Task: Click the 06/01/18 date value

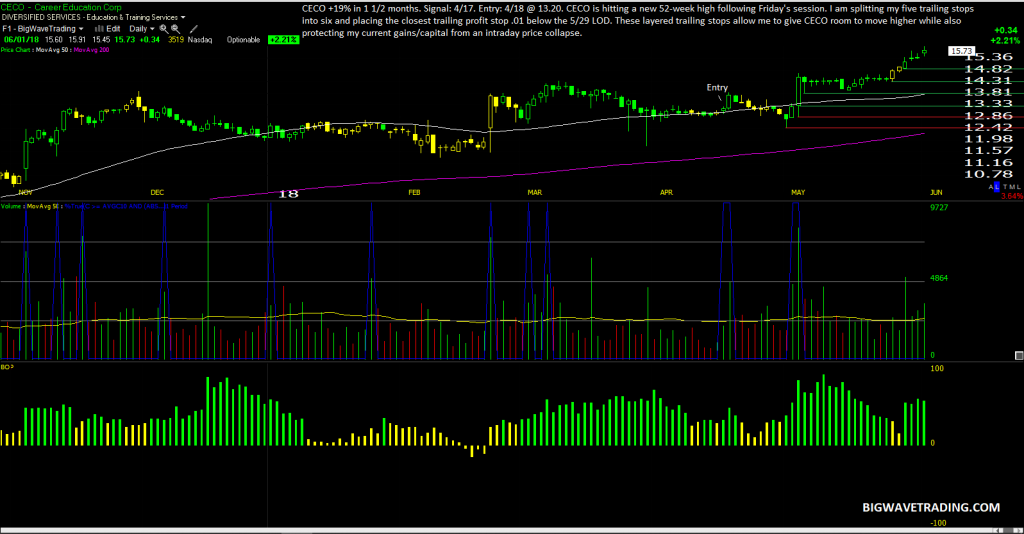Action: tap(22, 40)
